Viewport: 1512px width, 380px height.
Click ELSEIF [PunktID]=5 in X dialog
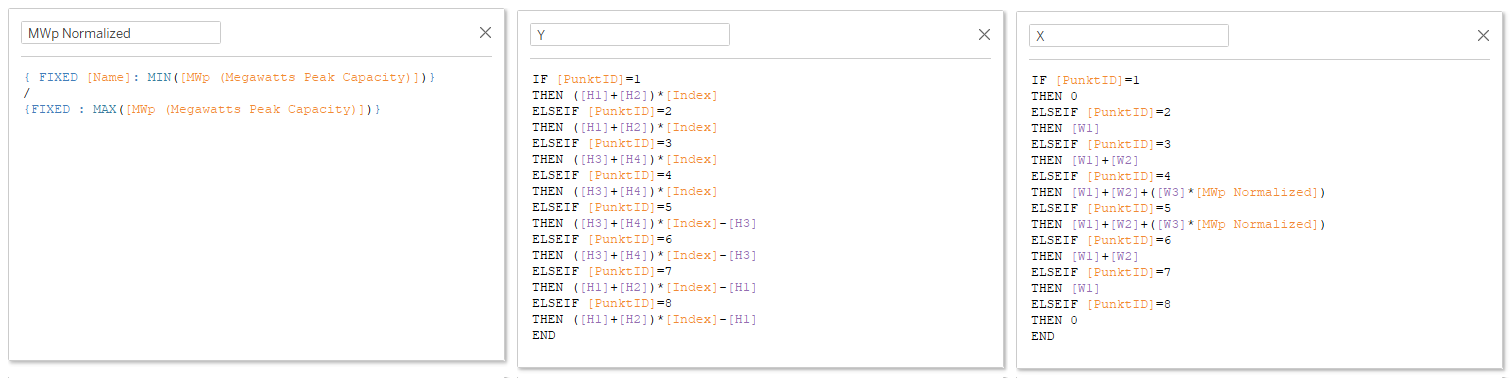point(1101,208)
